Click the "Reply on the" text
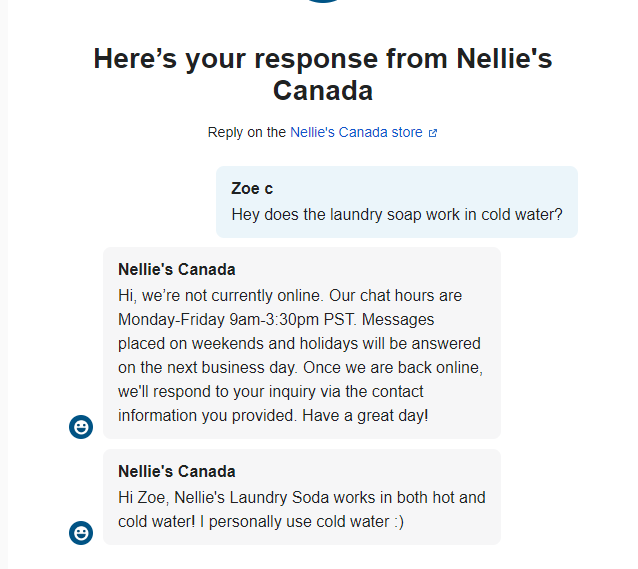 click(x=247, y=132)
